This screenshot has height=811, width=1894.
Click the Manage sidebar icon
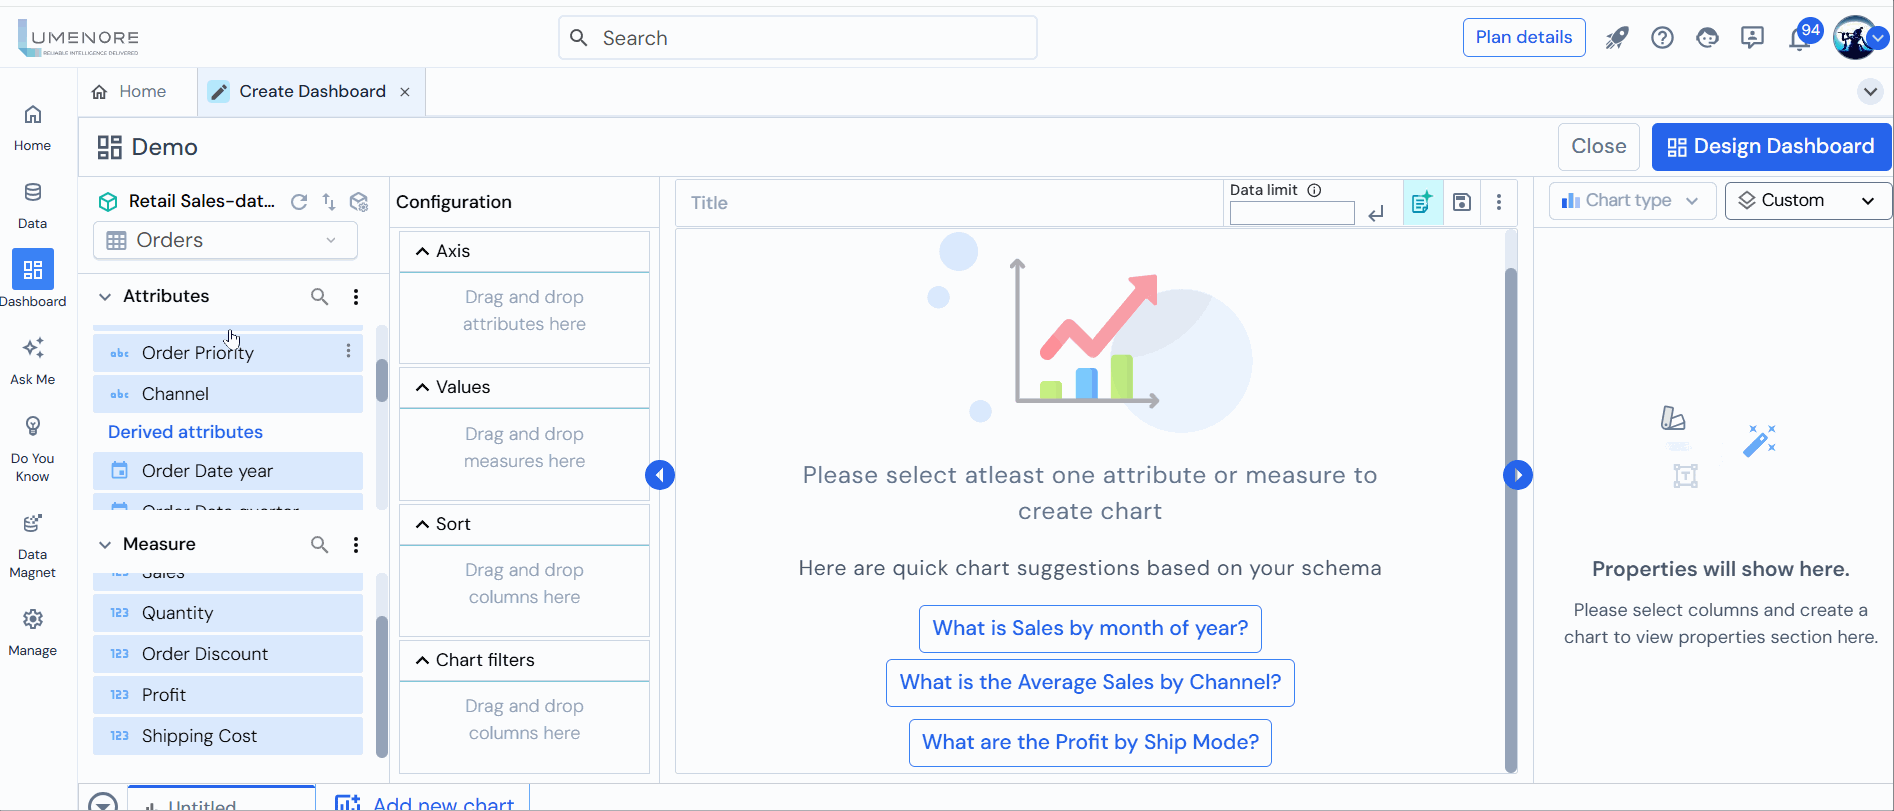33,628
